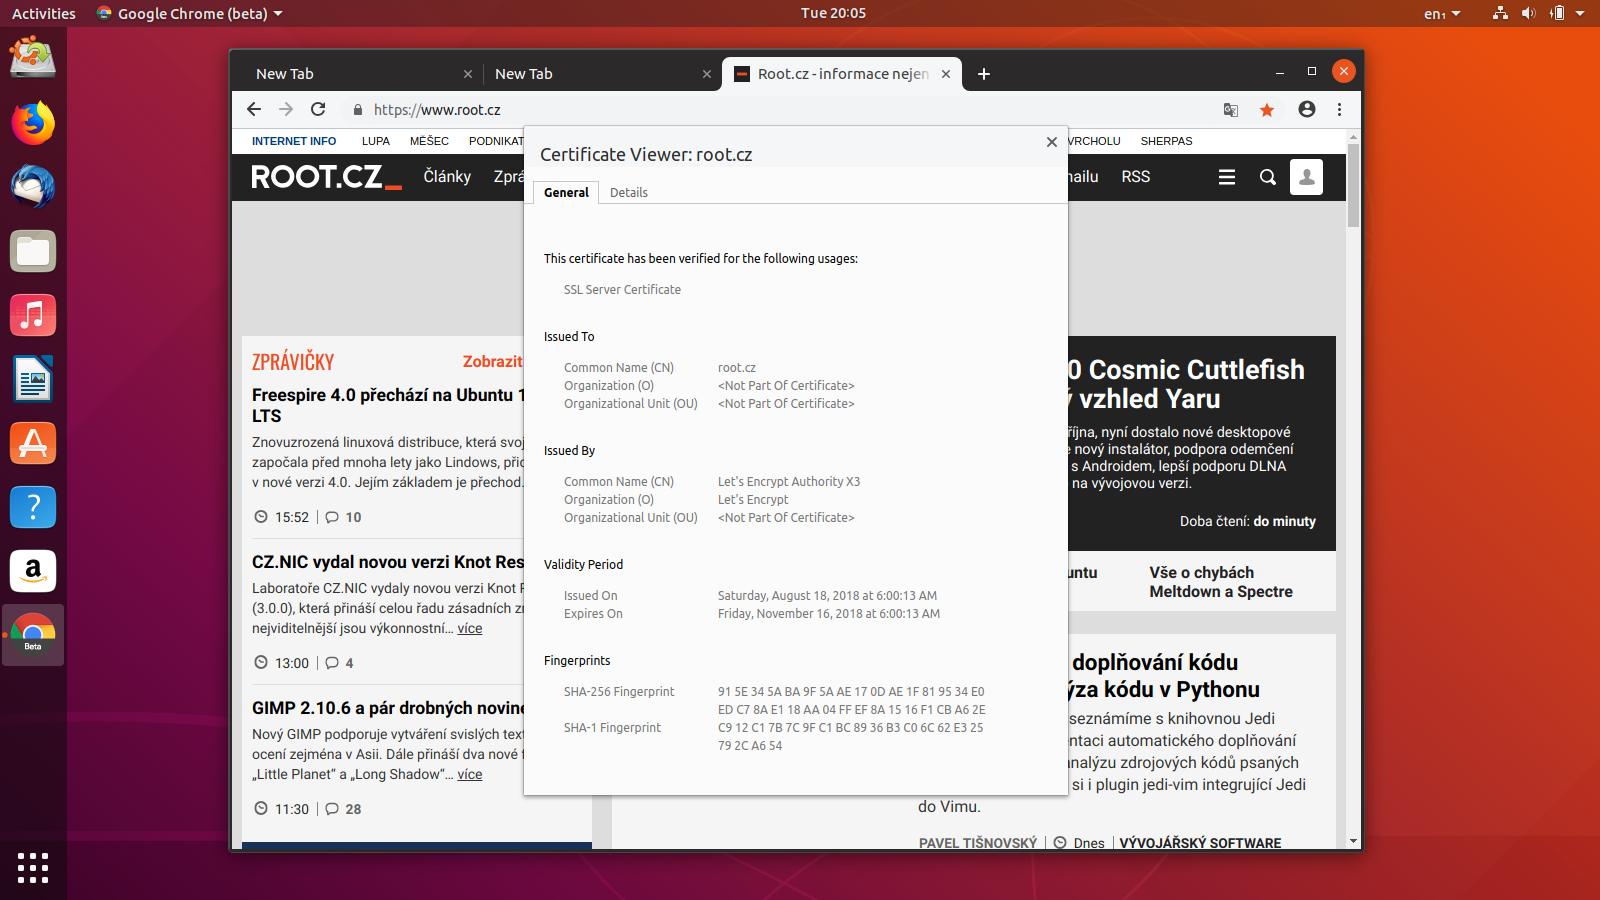Viewport: 1600px width, 900px height.
Task: Launch Firefox from the dock
Action: 33,123
